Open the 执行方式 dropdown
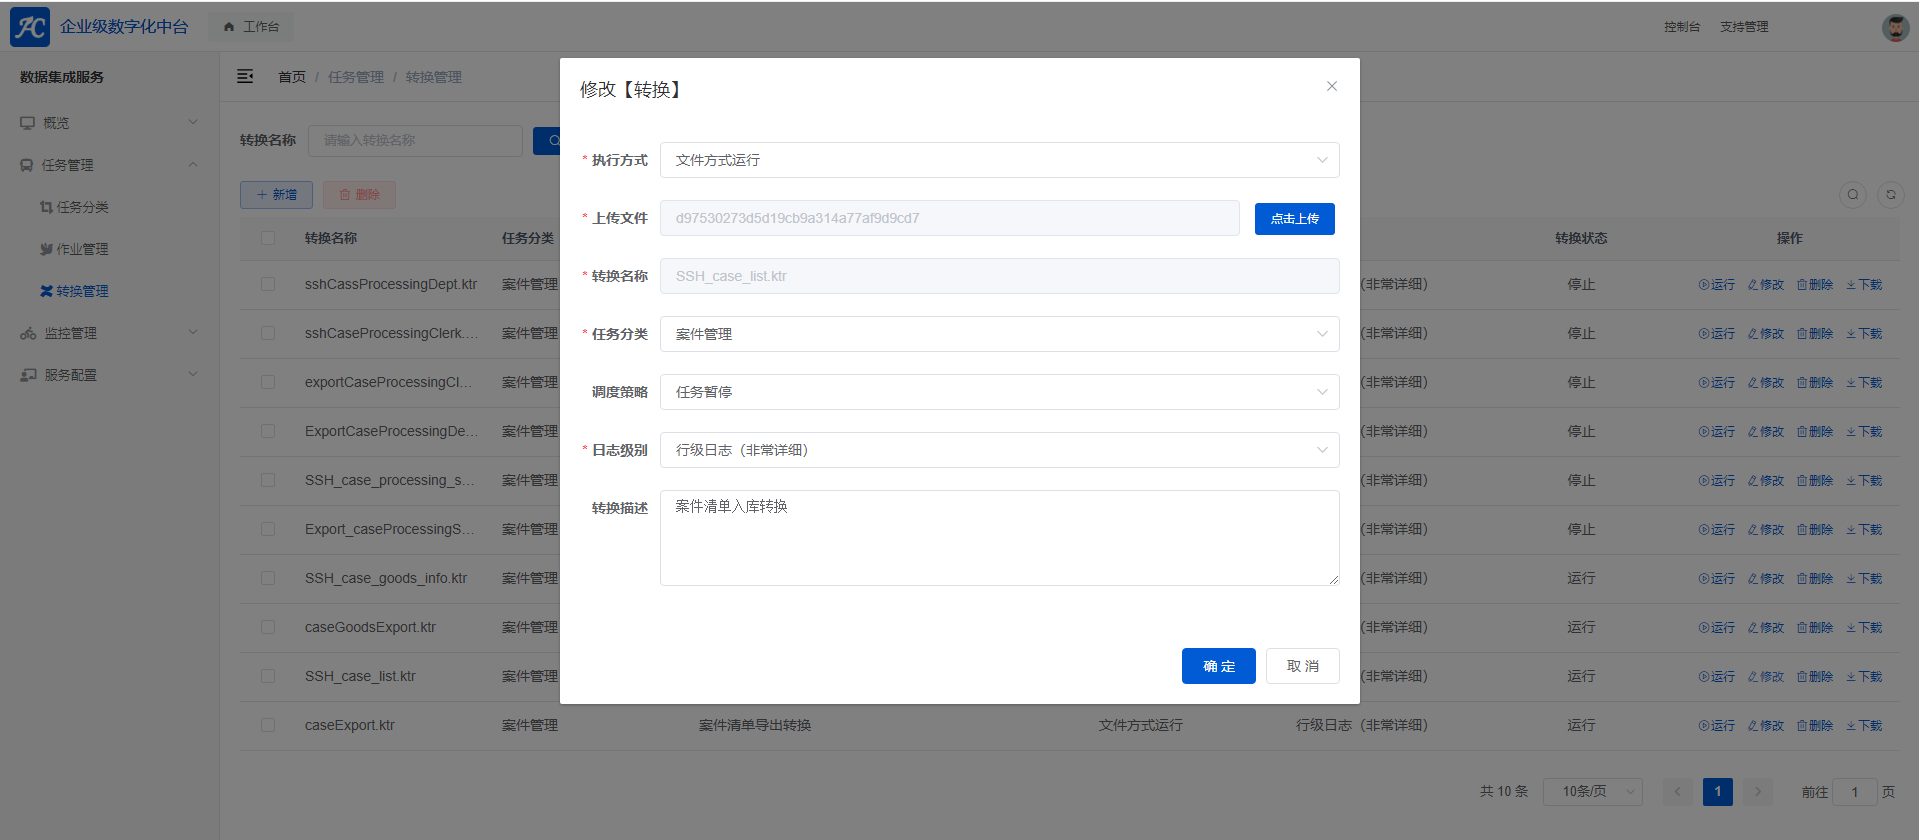This screenshot has width=1919, height=840. 999,160
